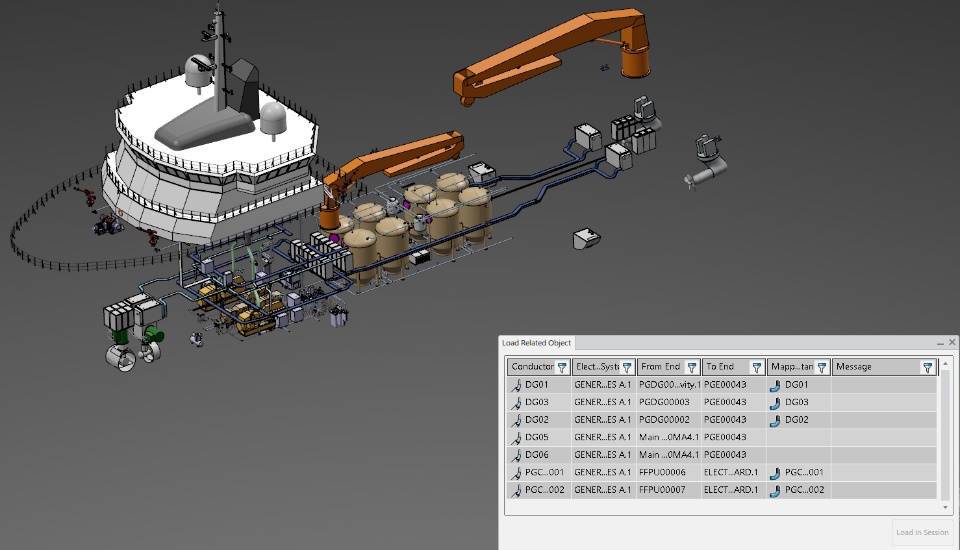
Task: Select To End cell of PGC...002 row
Action: (x=731, y=490)
